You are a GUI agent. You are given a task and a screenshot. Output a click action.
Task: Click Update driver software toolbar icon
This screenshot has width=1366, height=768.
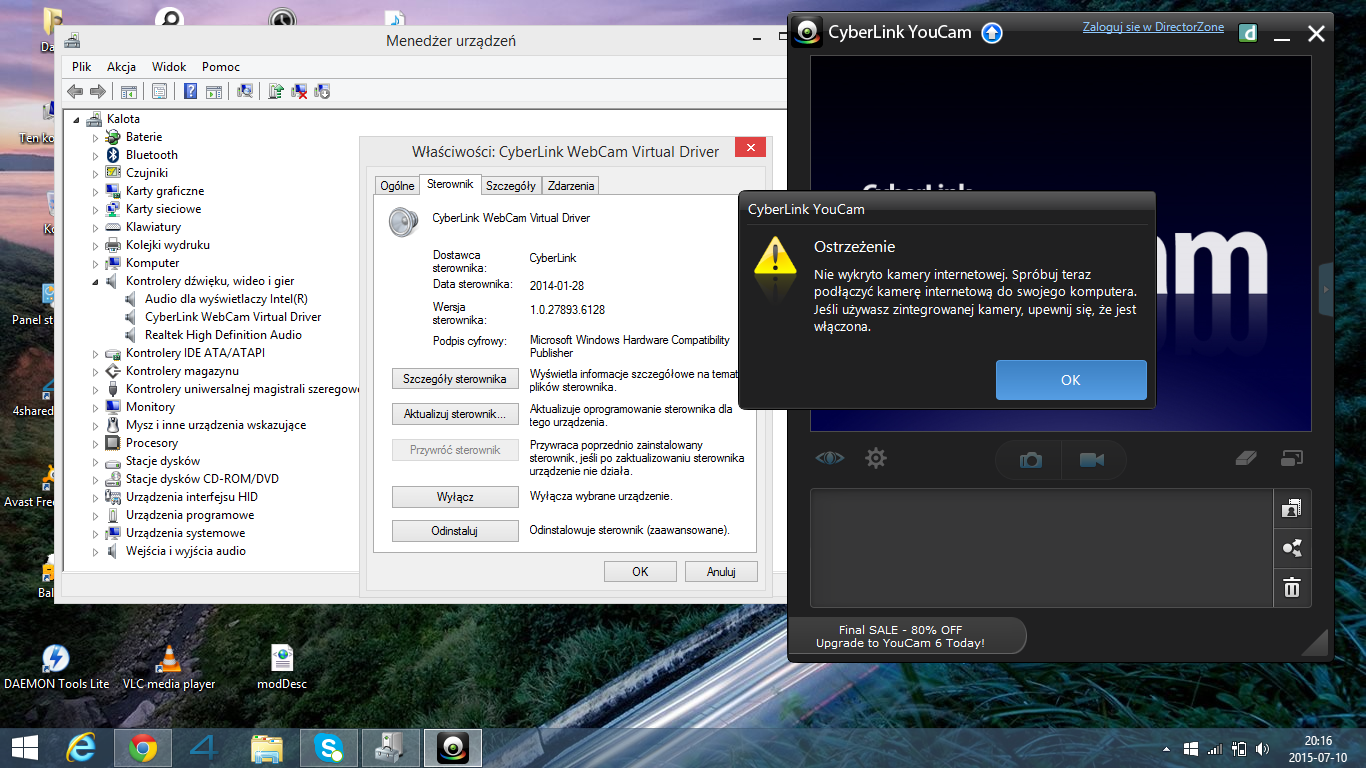click(277, 91)
